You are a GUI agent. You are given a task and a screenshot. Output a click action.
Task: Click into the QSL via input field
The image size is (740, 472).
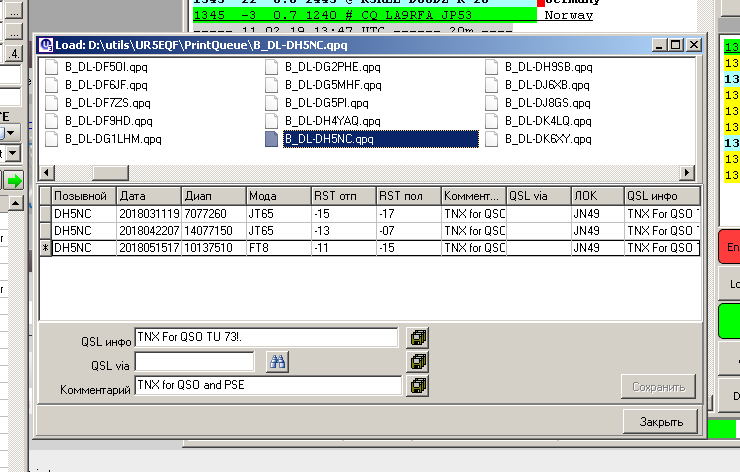coord(194,362)
